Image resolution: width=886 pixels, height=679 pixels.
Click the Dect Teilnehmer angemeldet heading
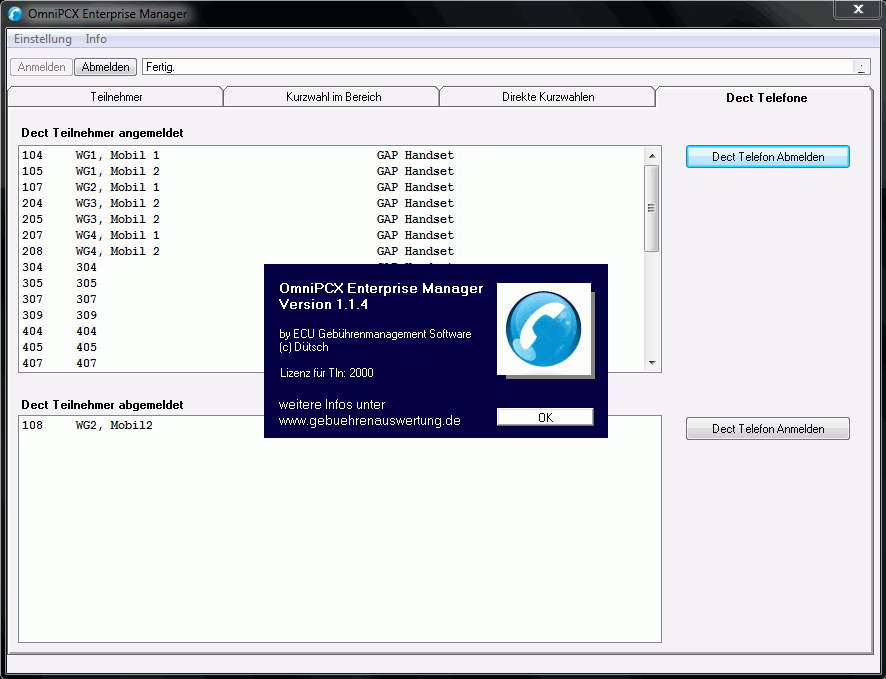tap(102, 133)
